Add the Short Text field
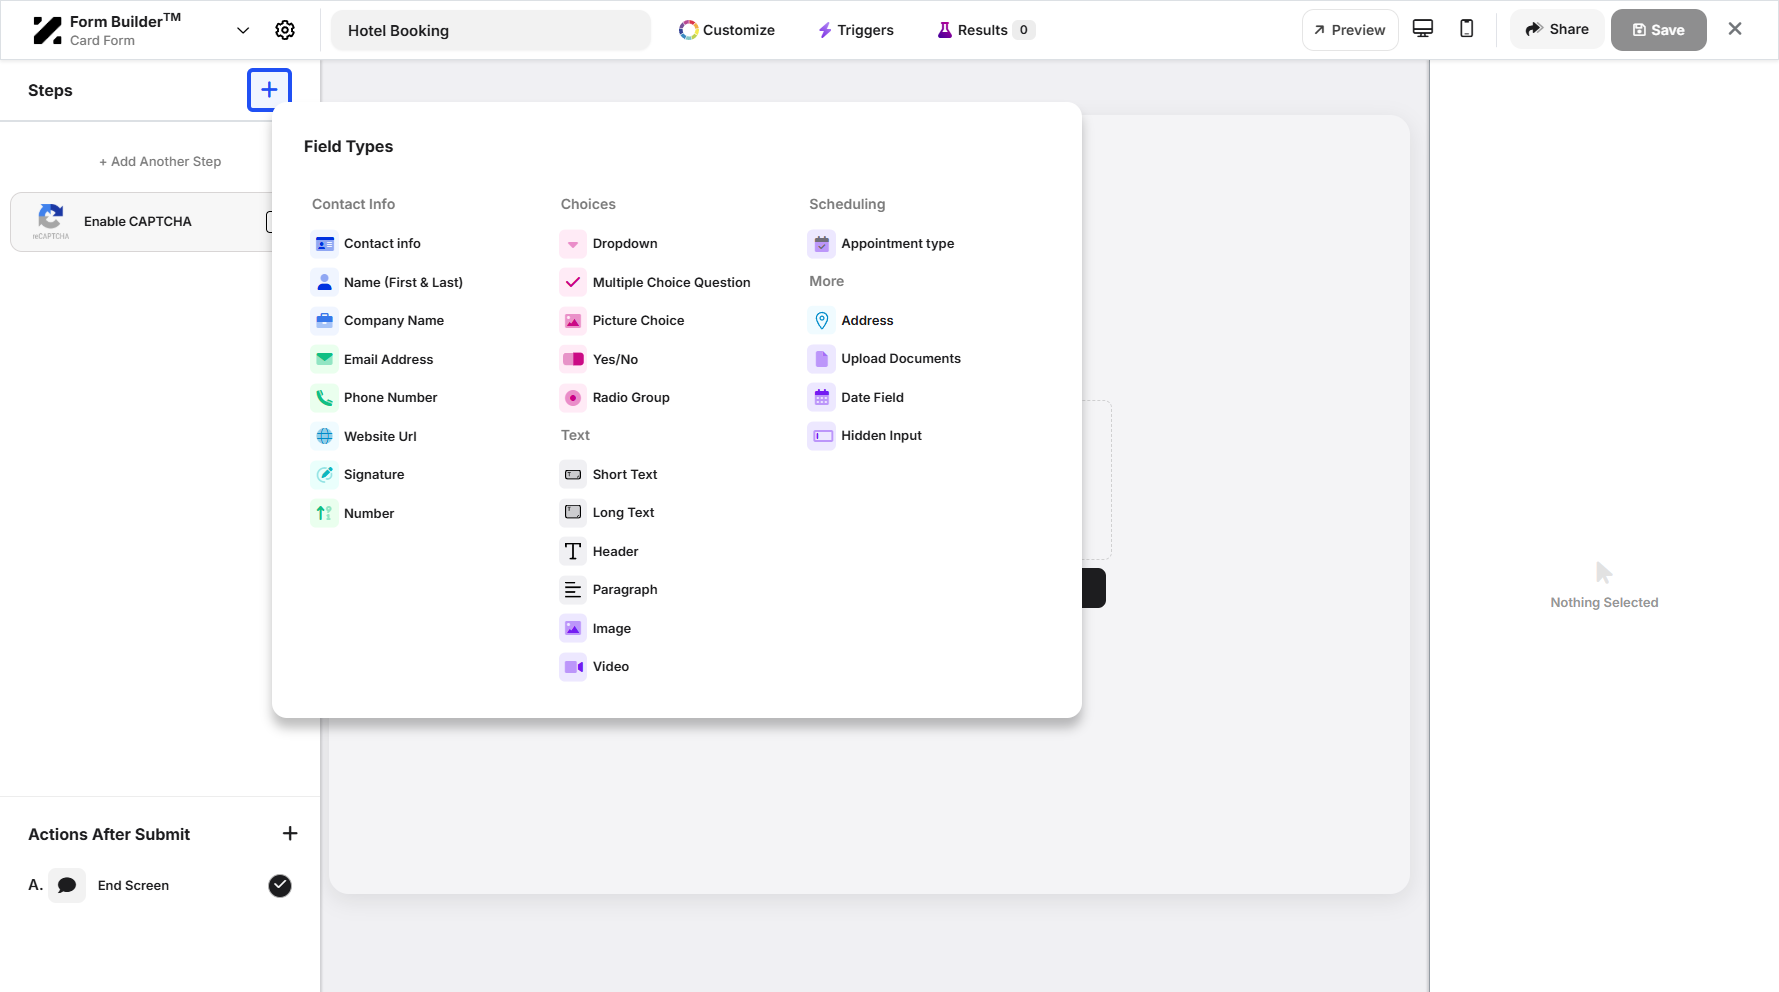1779x992 pixels. click(x=609, y=474)
